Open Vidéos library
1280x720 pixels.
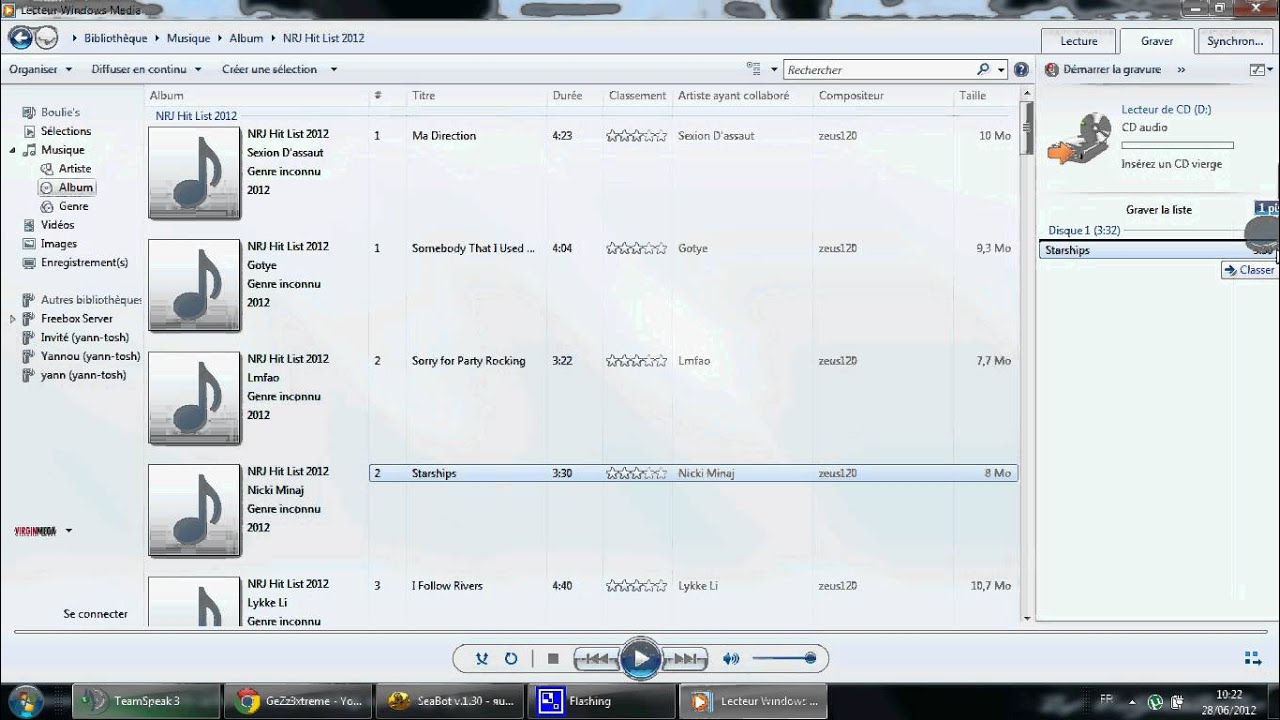[x=57, y=225]
